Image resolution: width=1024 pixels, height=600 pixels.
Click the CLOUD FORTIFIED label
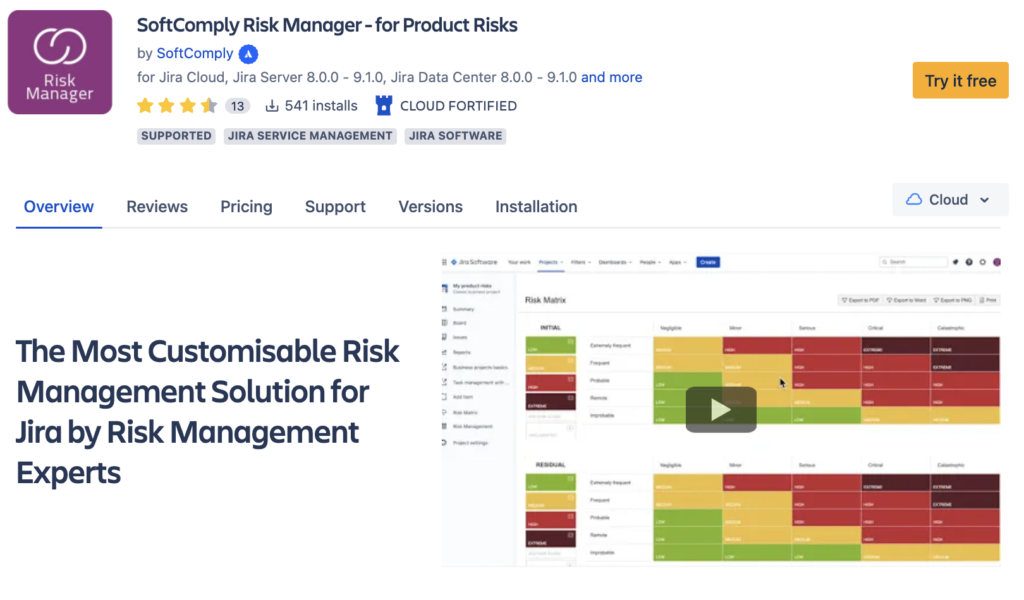(458, 106)
